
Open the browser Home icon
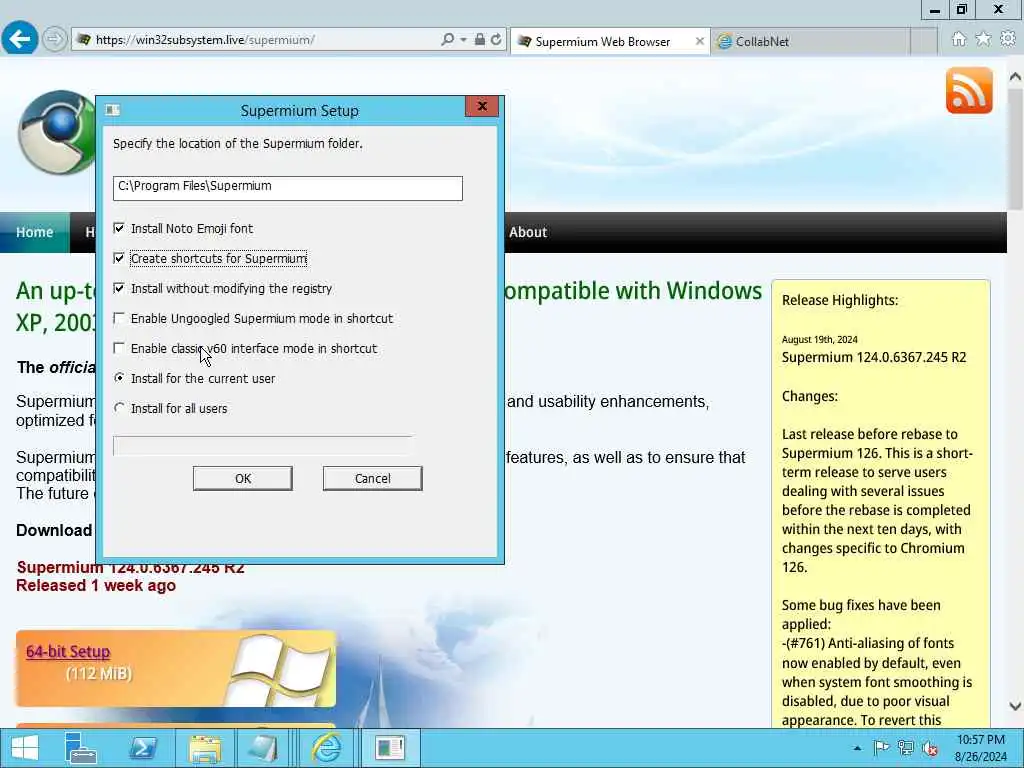[x=959, y=39]
